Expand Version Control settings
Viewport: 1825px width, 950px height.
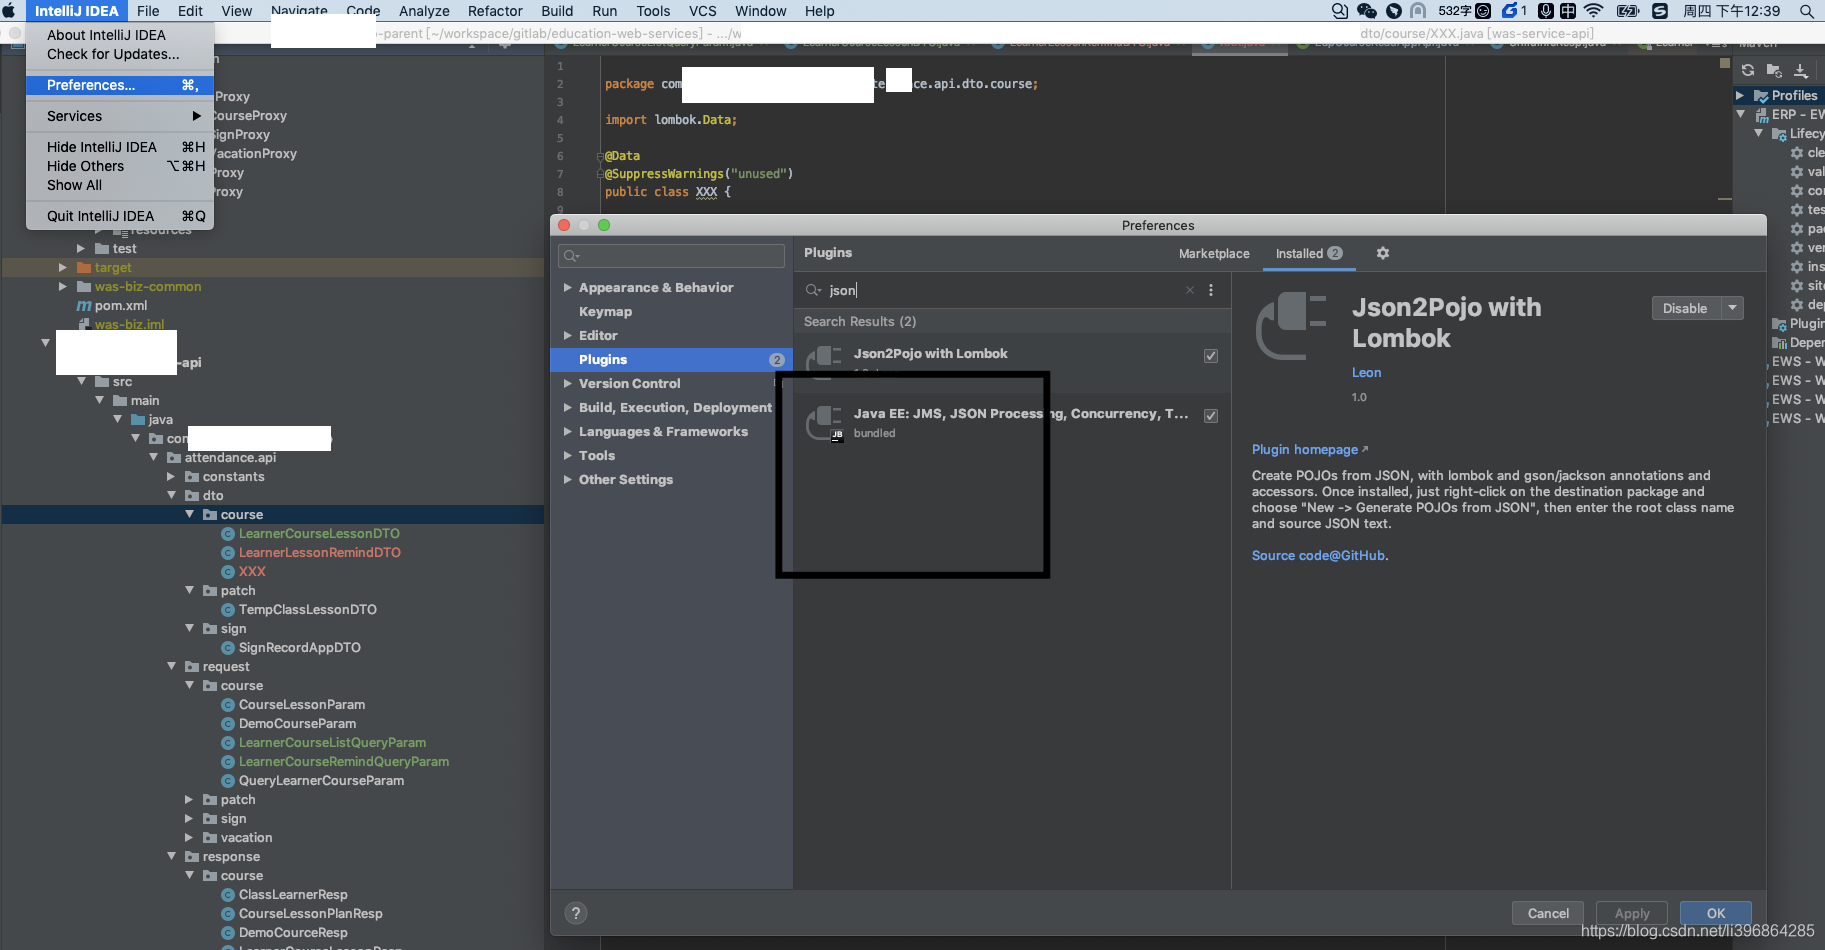567,384
